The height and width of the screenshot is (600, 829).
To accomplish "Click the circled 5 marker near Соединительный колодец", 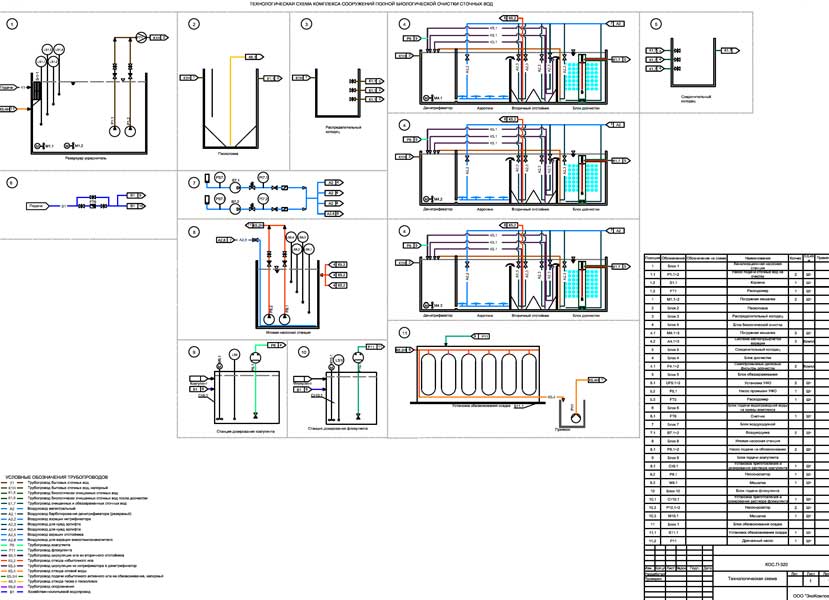I will (655, 24).
